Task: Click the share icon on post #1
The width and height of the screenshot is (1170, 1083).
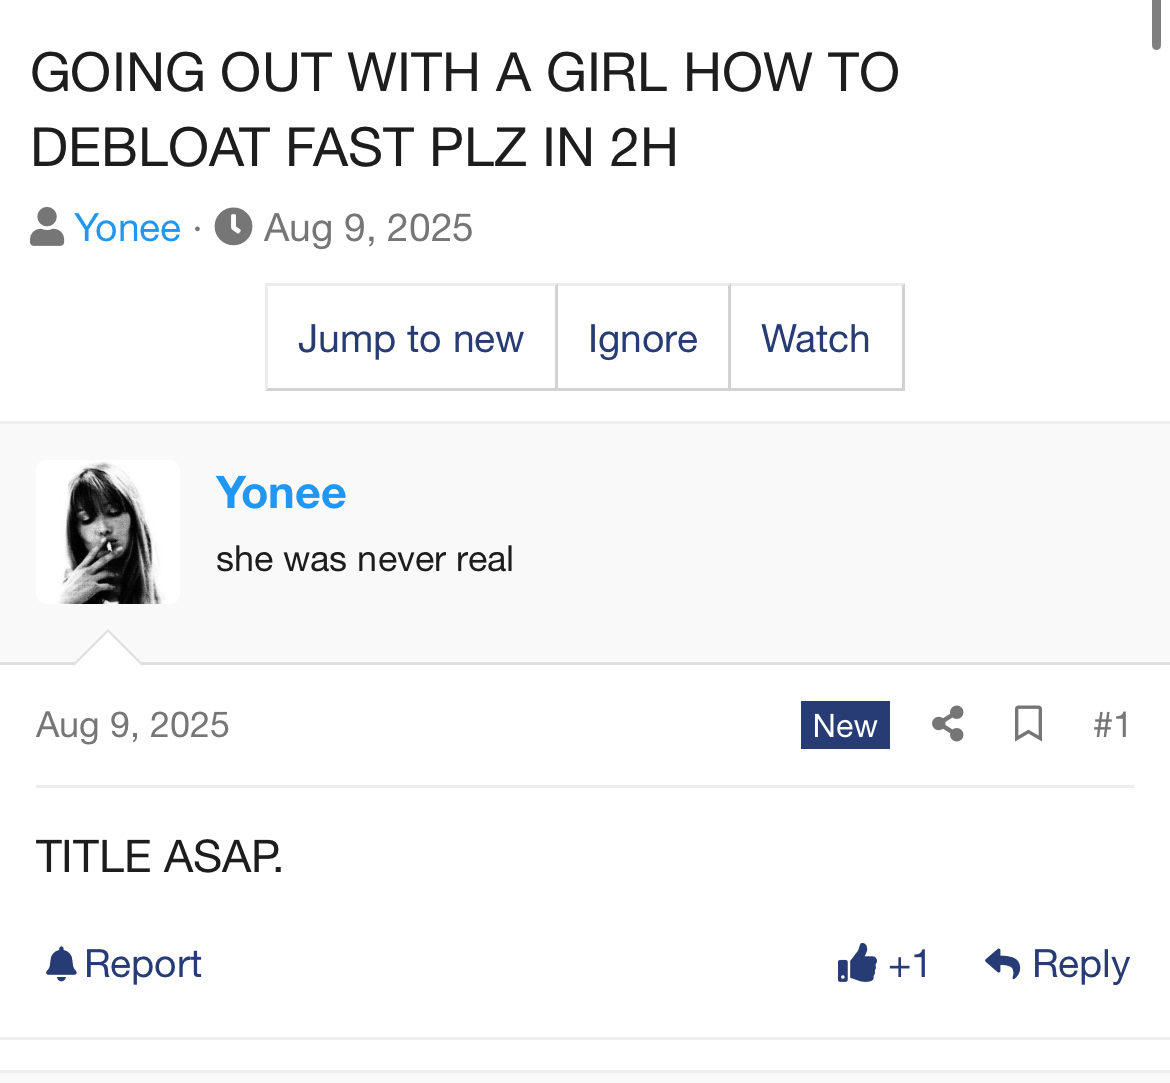Action: pyautogui.click(x=948, y=724)
